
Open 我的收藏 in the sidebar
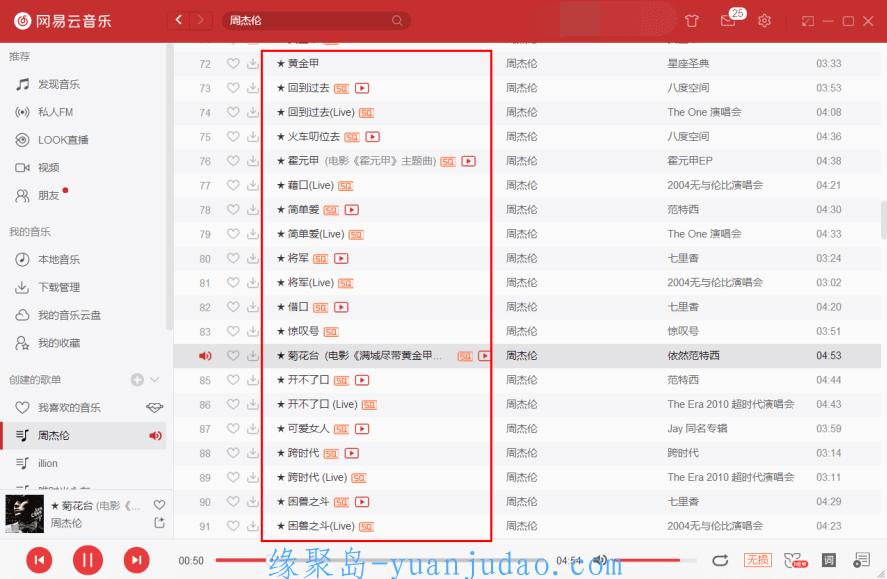pos(48,343)
